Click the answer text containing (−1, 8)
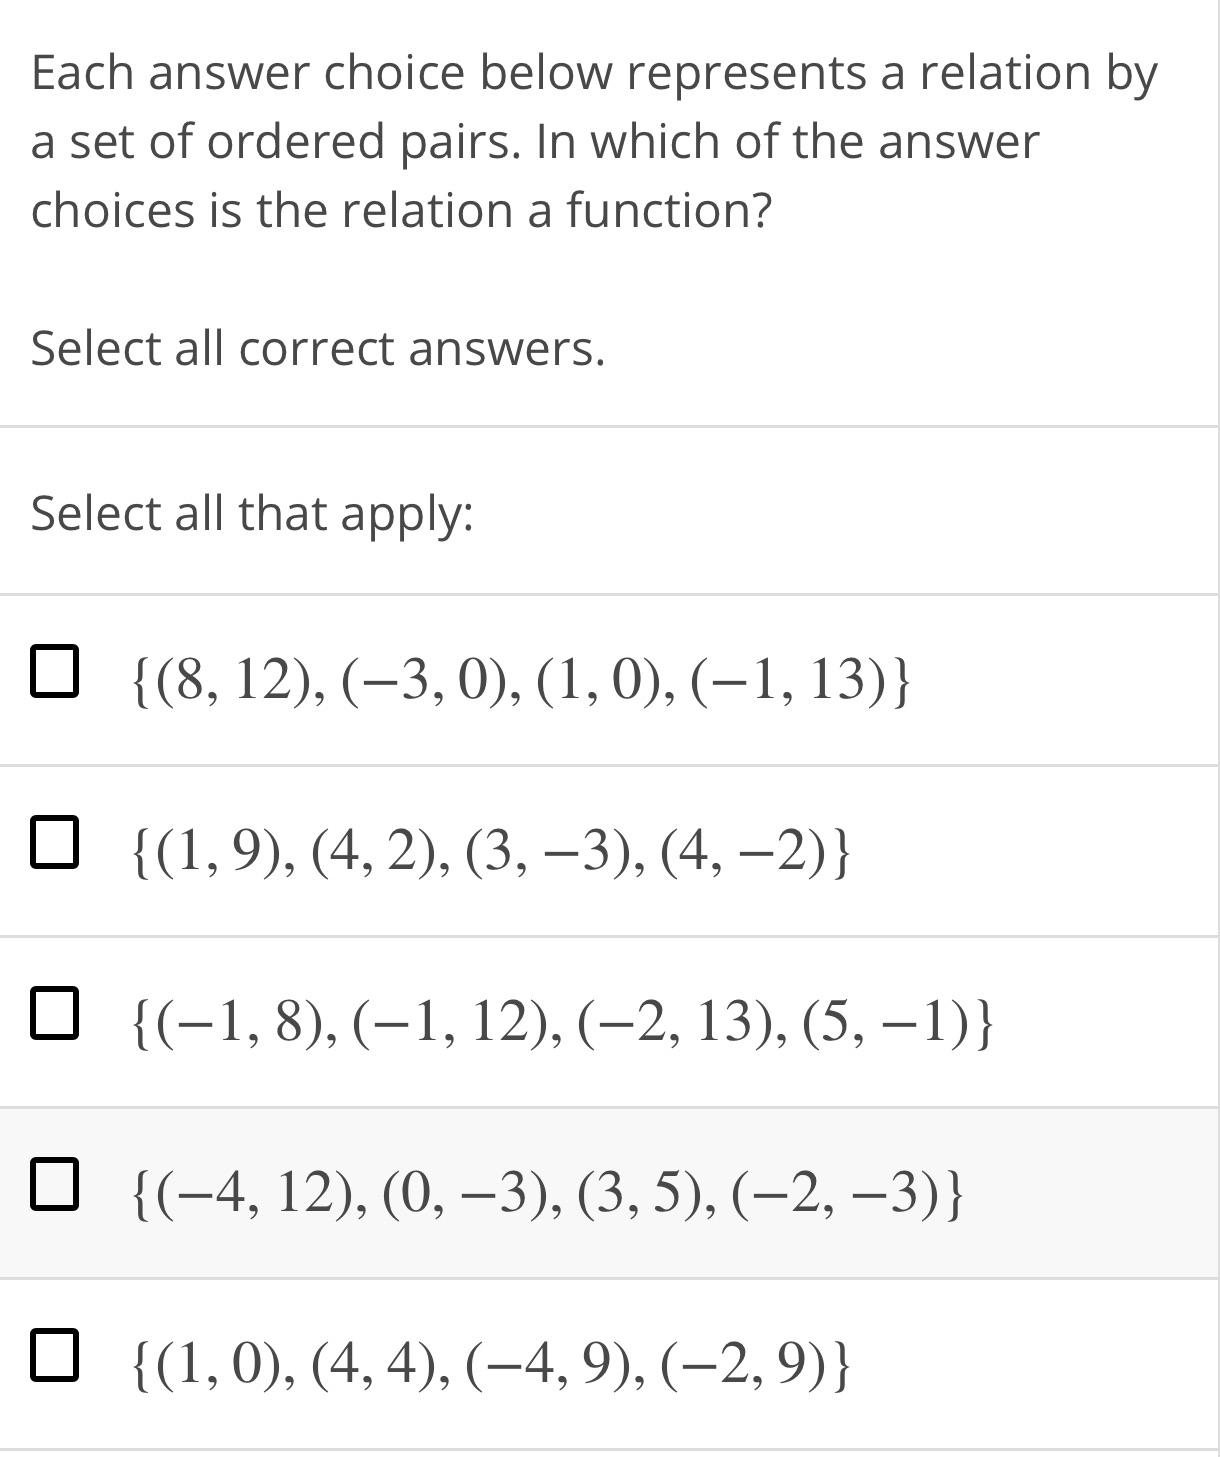The image size is (1220, 1457). (x=558, y=1019)
